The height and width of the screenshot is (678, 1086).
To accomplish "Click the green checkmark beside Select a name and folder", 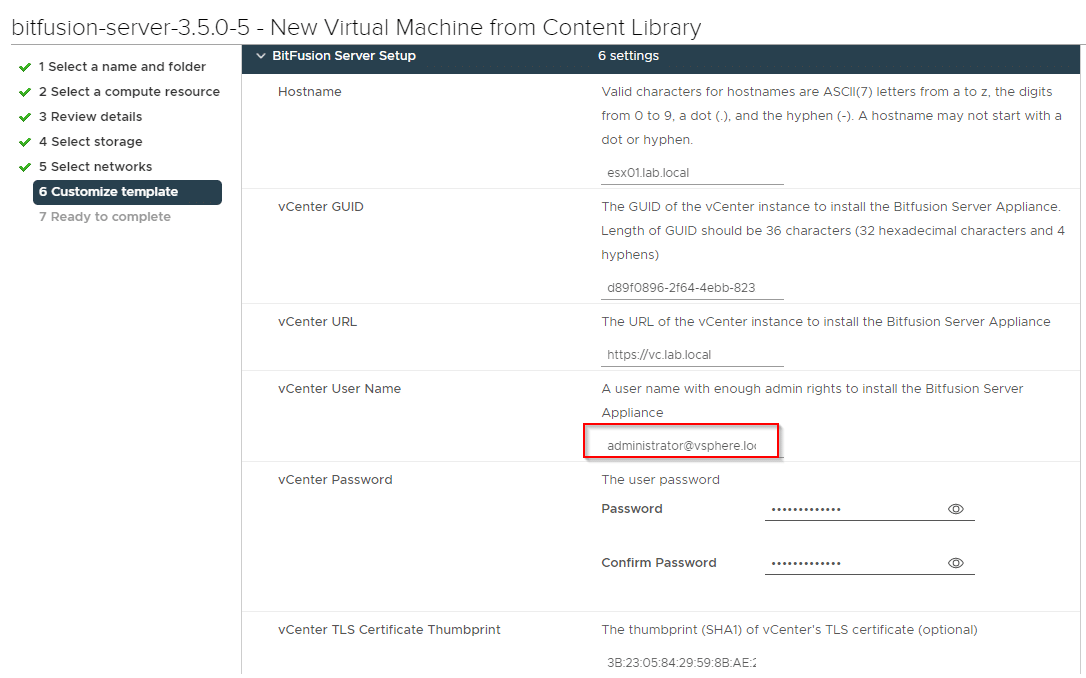I will [x=25, y=67].
